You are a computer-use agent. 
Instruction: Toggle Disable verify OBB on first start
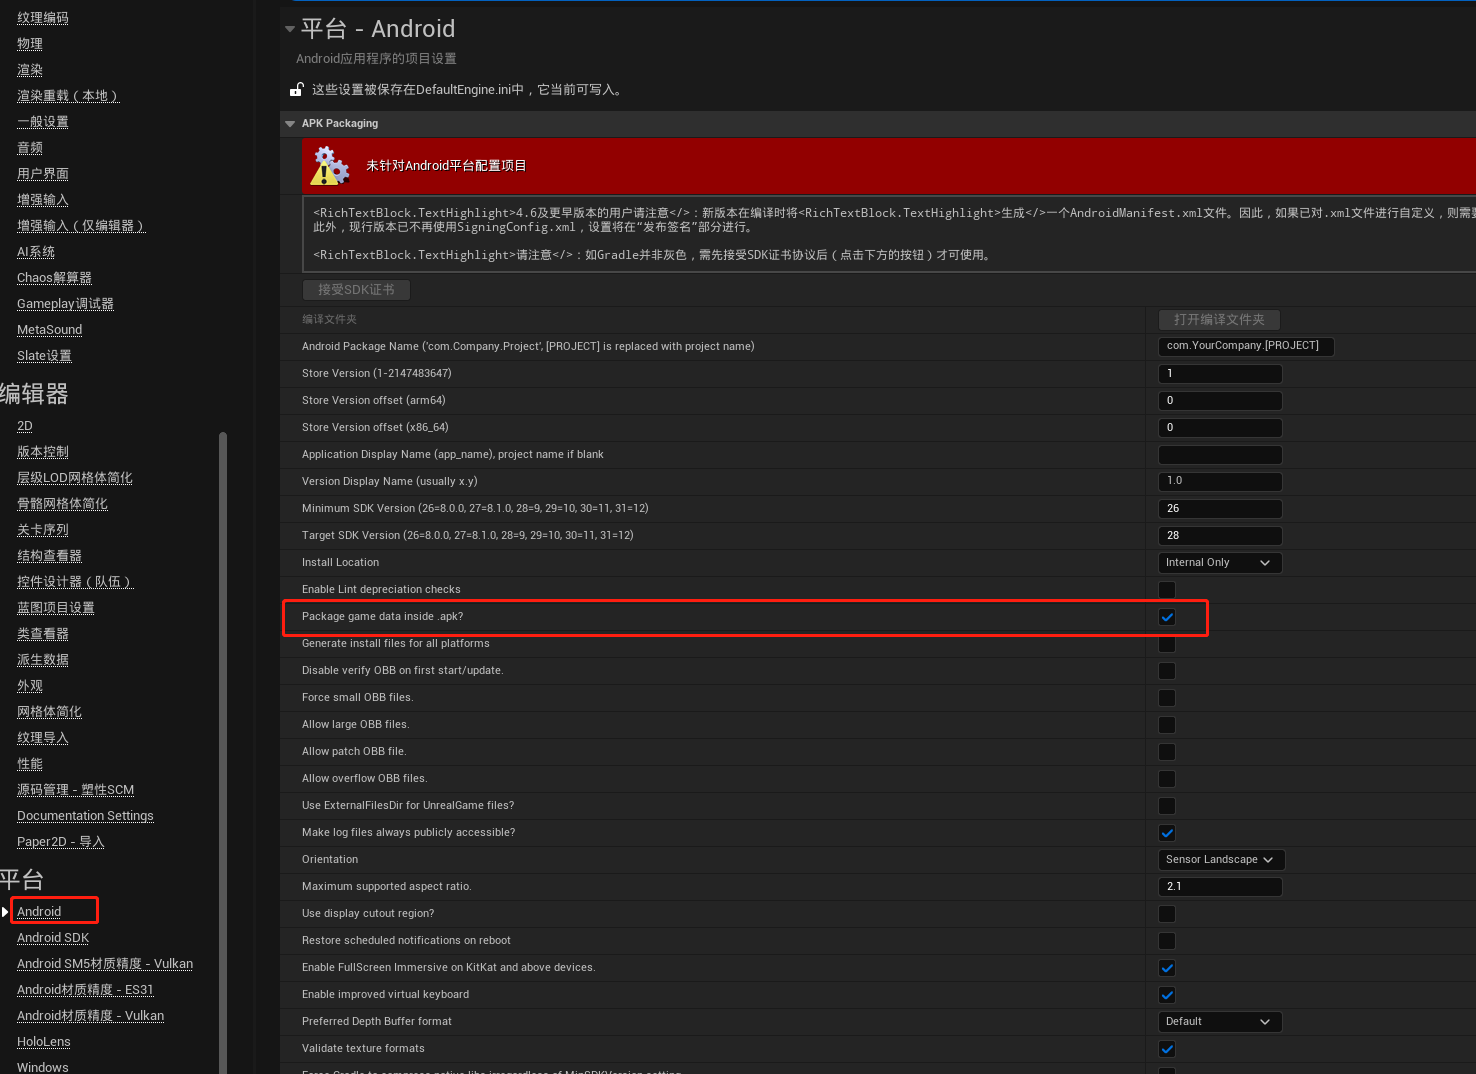(x=1167, y=671)
